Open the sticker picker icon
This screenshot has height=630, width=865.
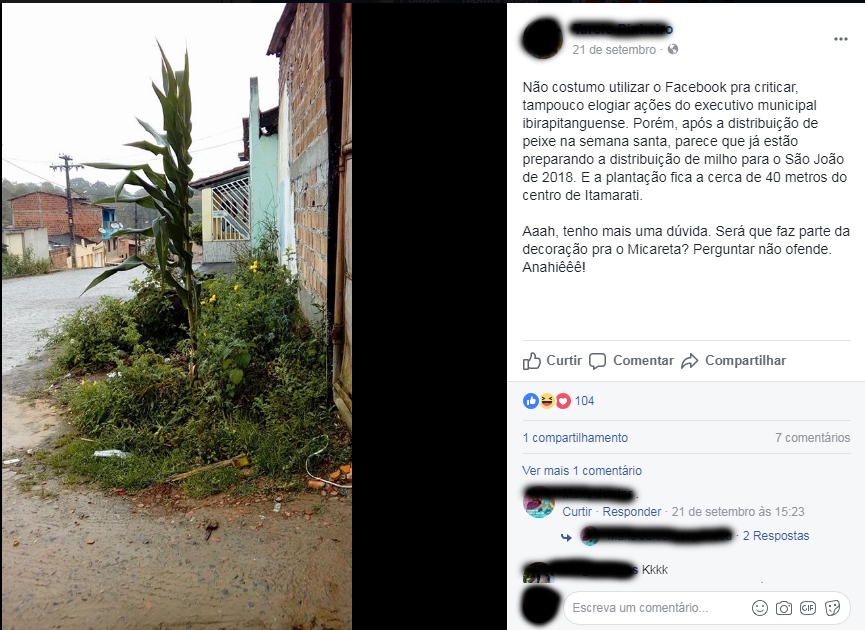(x=832, y=608)
